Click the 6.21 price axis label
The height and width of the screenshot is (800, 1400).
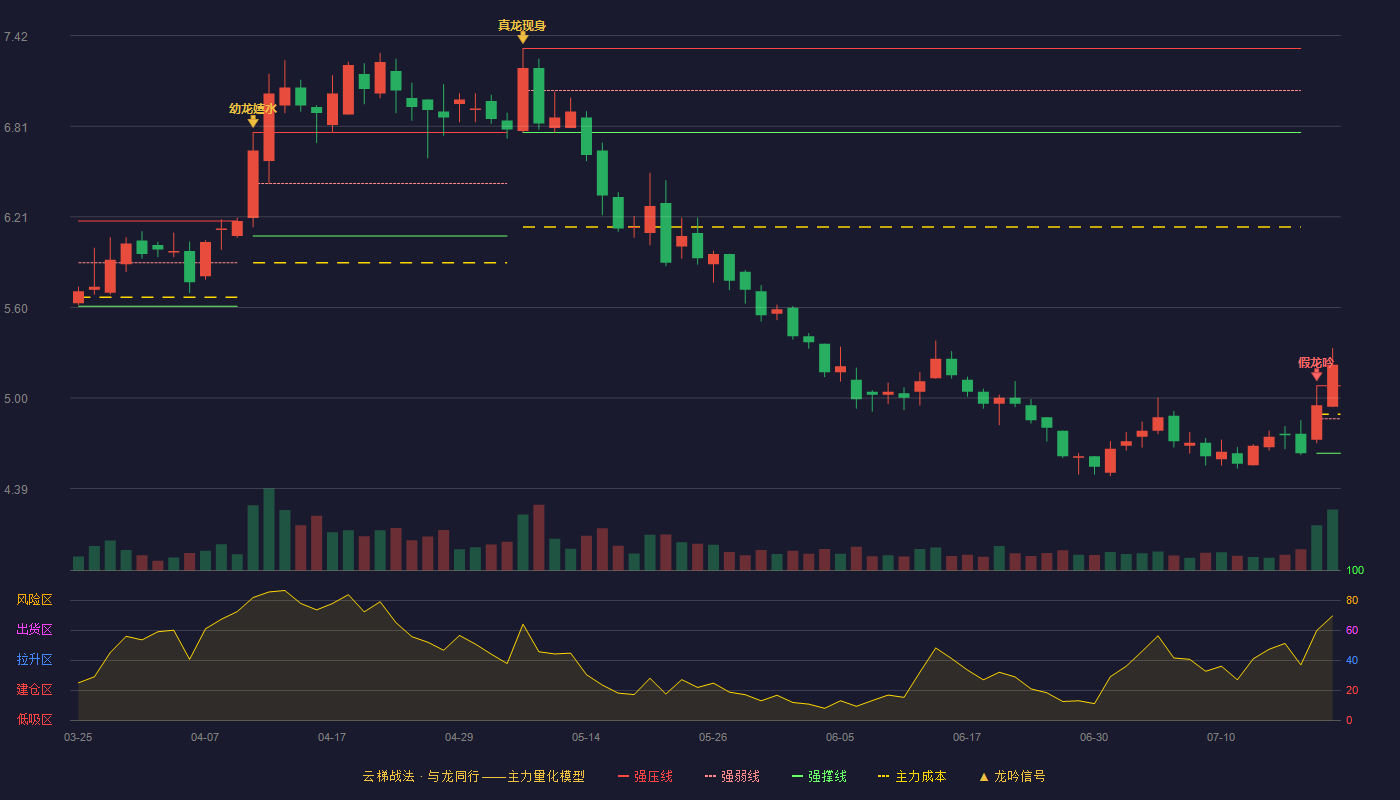click(16, 218)
